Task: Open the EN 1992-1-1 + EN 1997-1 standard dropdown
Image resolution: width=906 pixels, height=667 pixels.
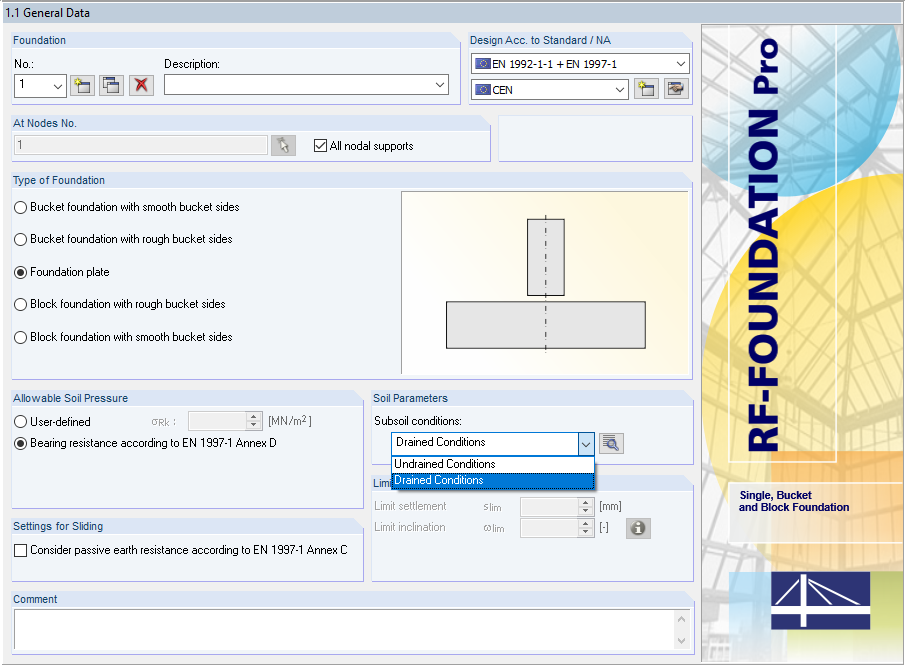Action: coord(681,64)
